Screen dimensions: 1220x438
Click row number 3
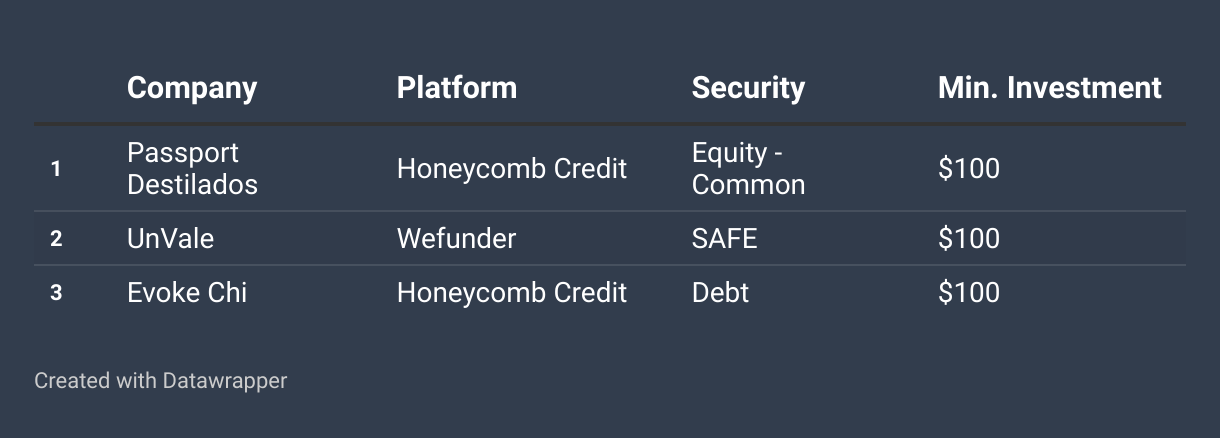click(x=56, y=293)
